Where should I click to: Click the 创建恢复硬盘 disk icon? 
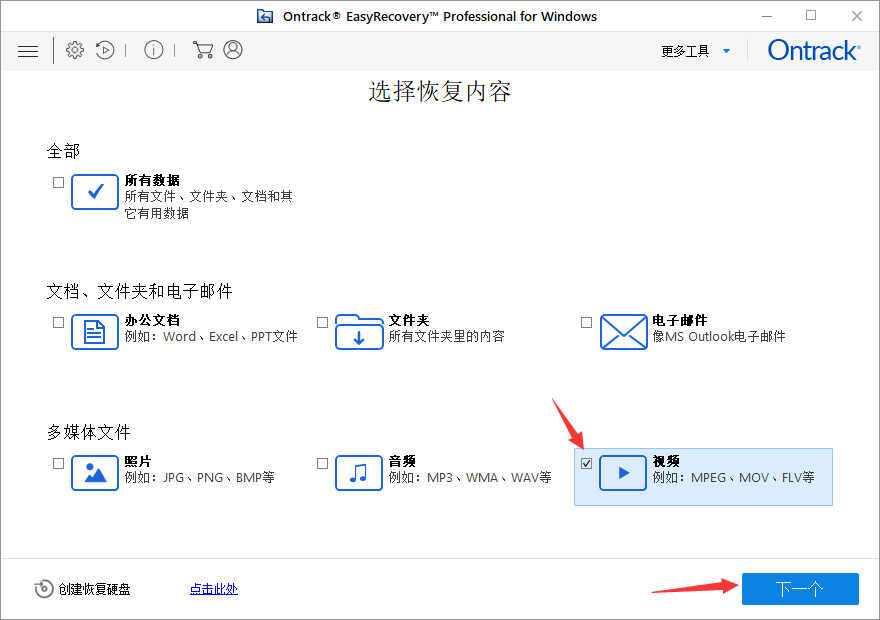44,589
